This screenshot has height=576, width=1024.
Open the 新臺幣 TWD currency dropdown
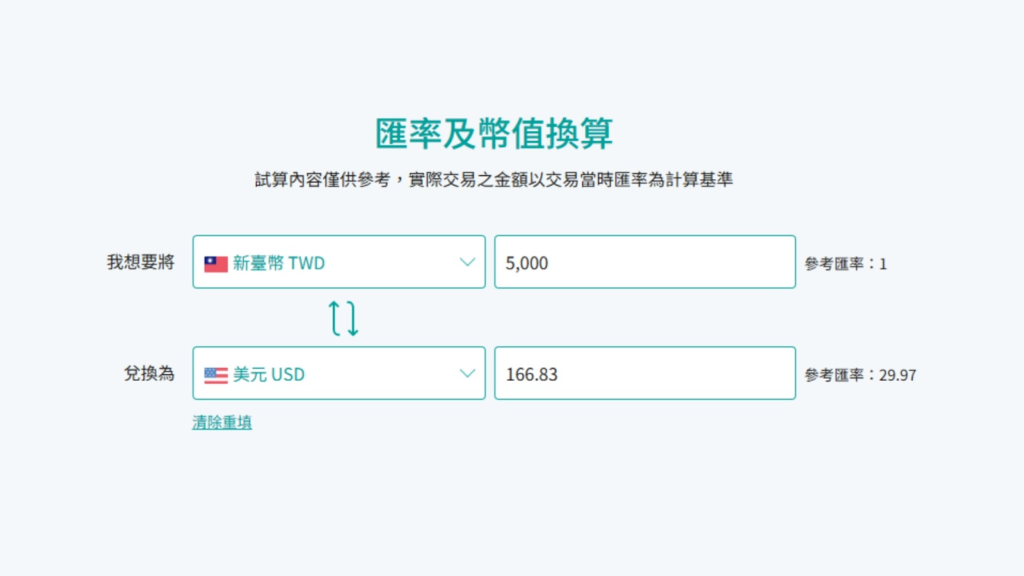[x=339, y=261]
